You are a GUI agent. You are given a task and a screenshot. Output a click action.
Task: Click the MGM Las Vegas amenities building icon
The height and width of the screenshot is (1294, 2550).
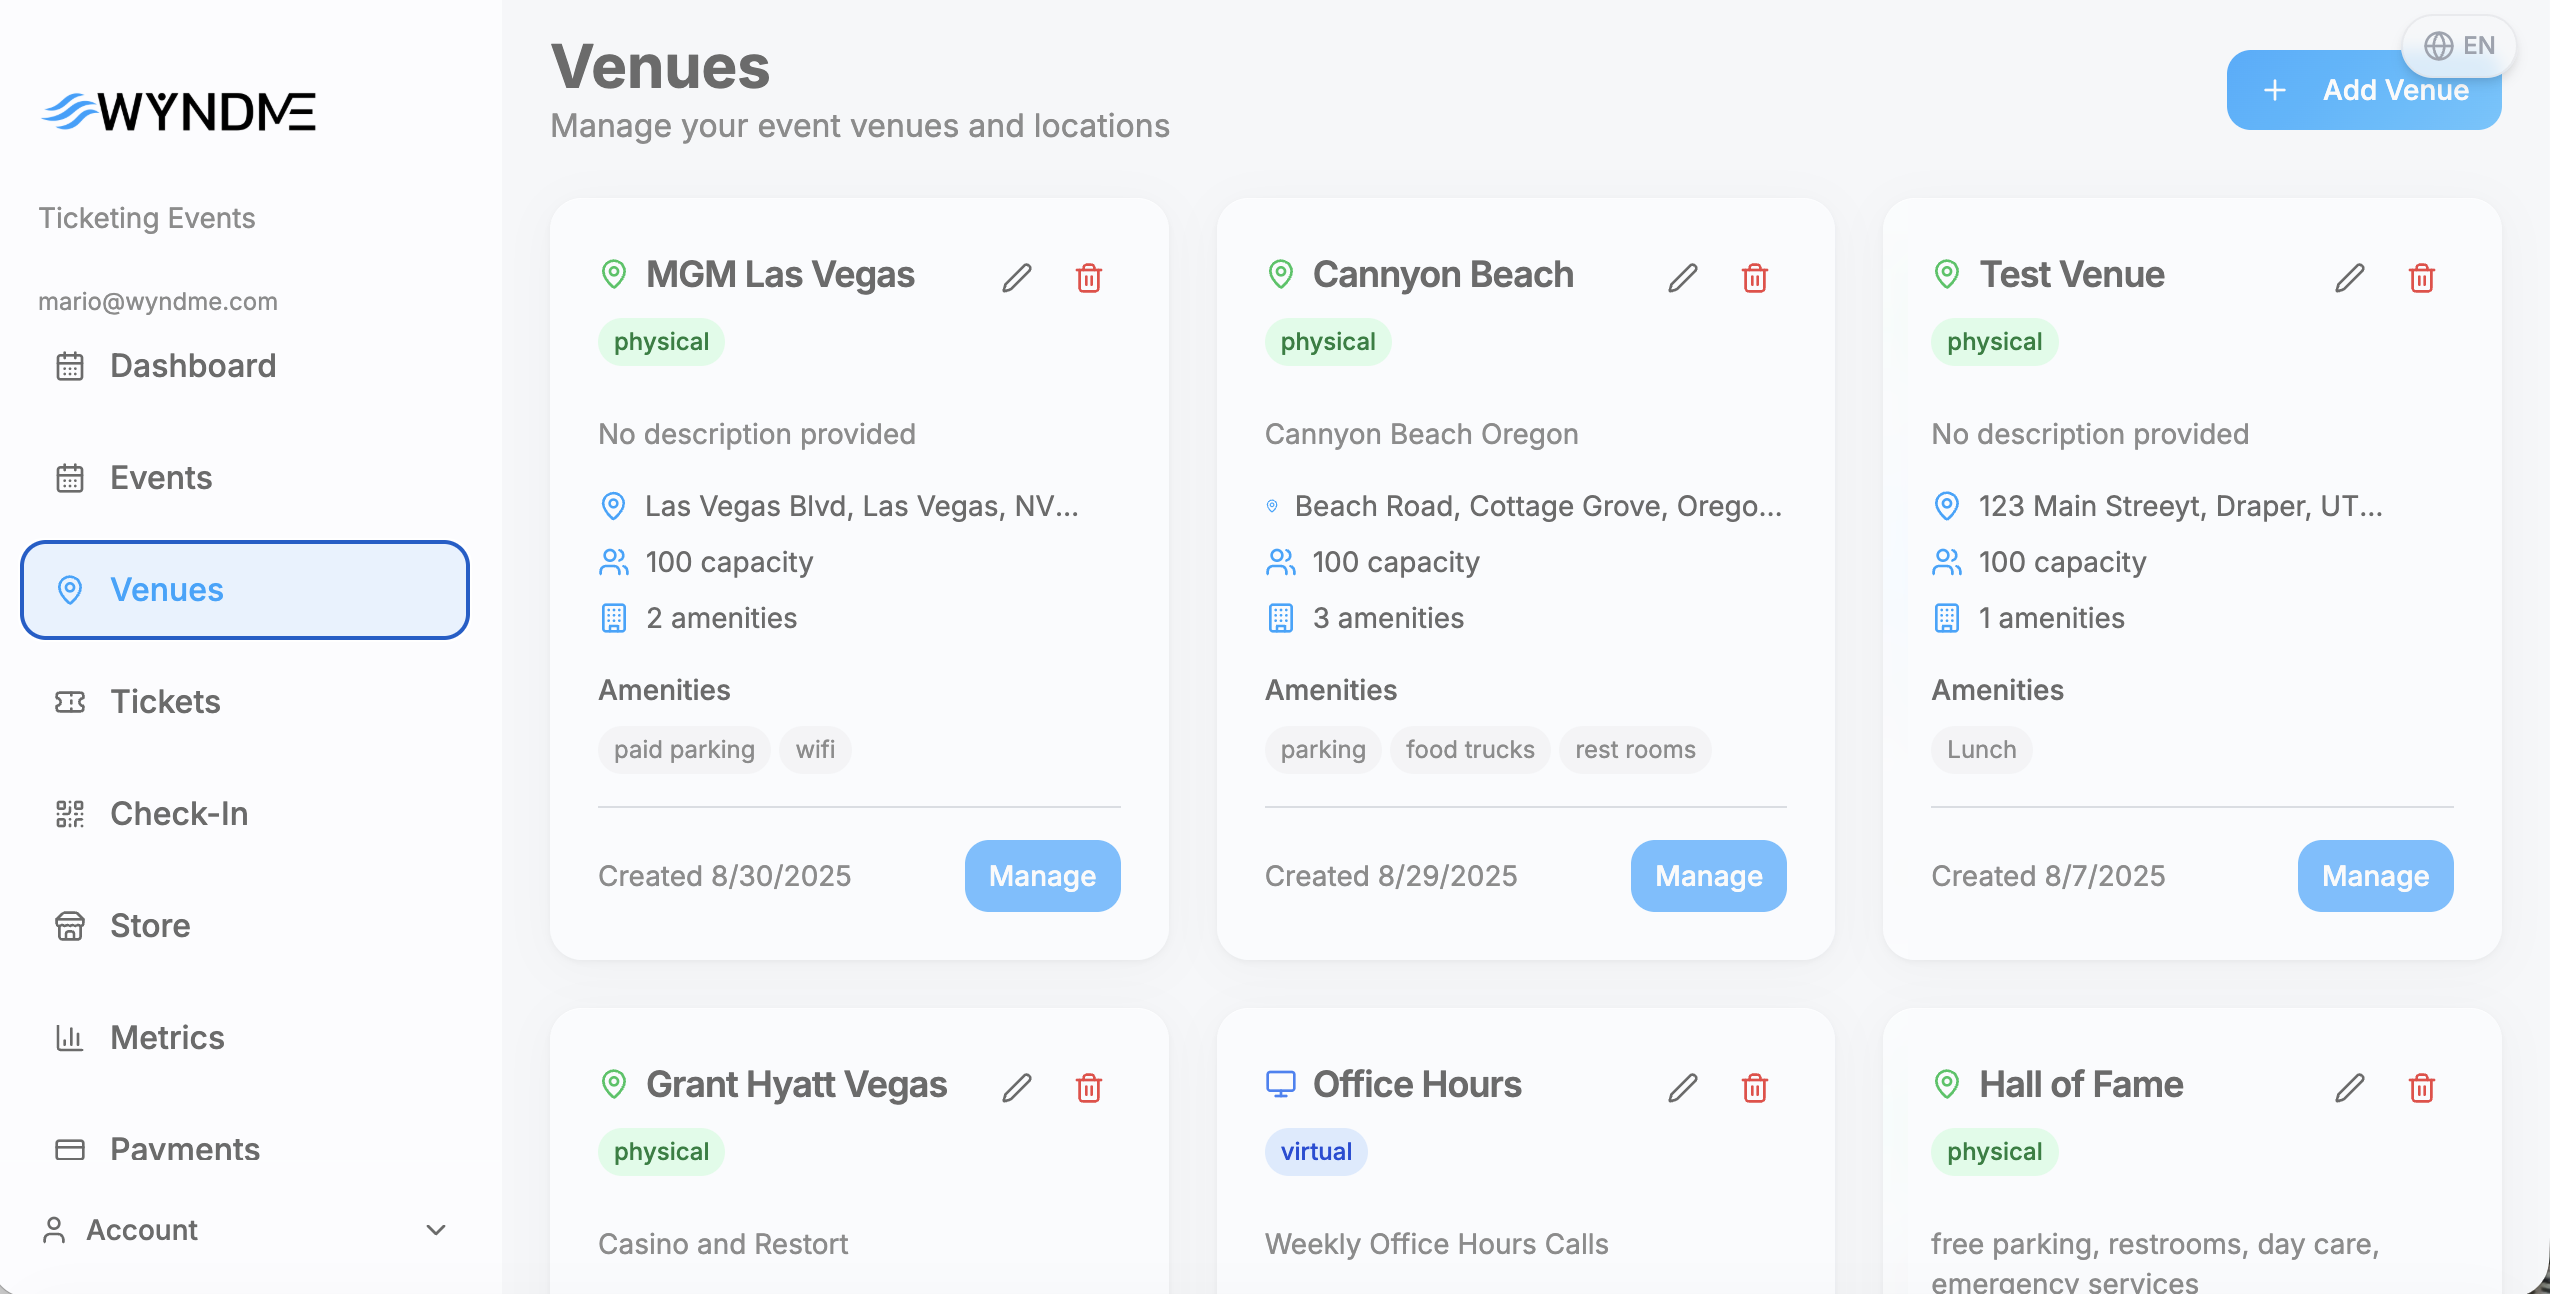[614, 618]
